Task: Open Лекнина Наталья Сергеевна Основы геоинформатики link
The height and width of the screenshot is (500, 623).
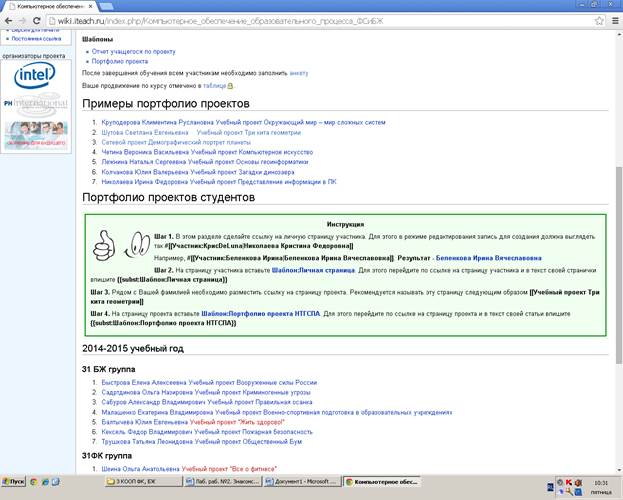Action: click(x=205, y=162)
